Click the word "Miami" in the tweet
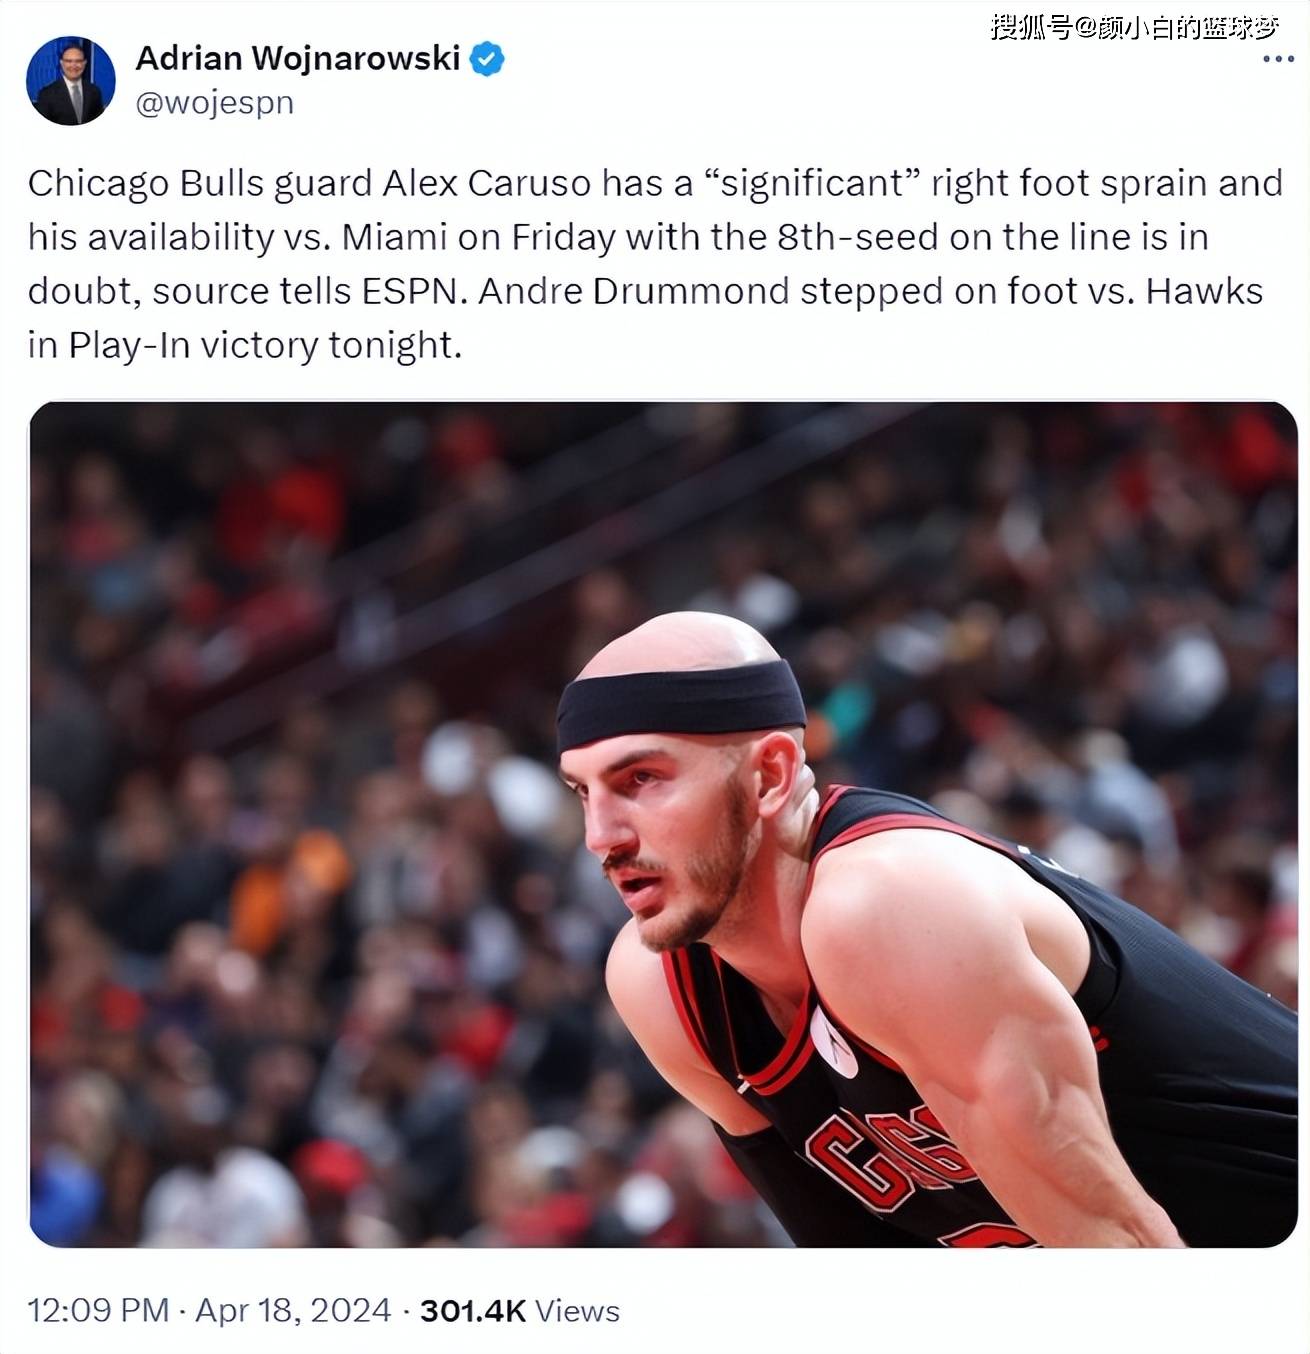 (x=395, y=238)
